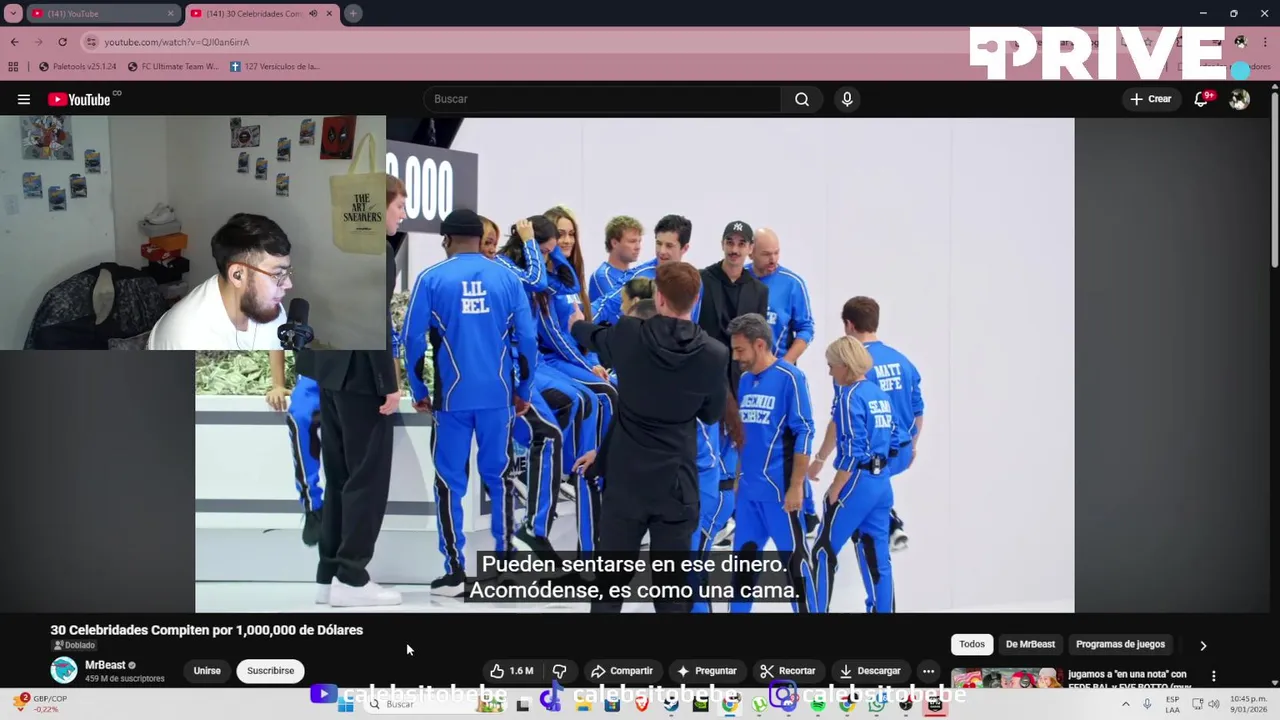1280x720 pixels.
Task: Start voice search with microphone icon
Action: [x=847, y=99]
